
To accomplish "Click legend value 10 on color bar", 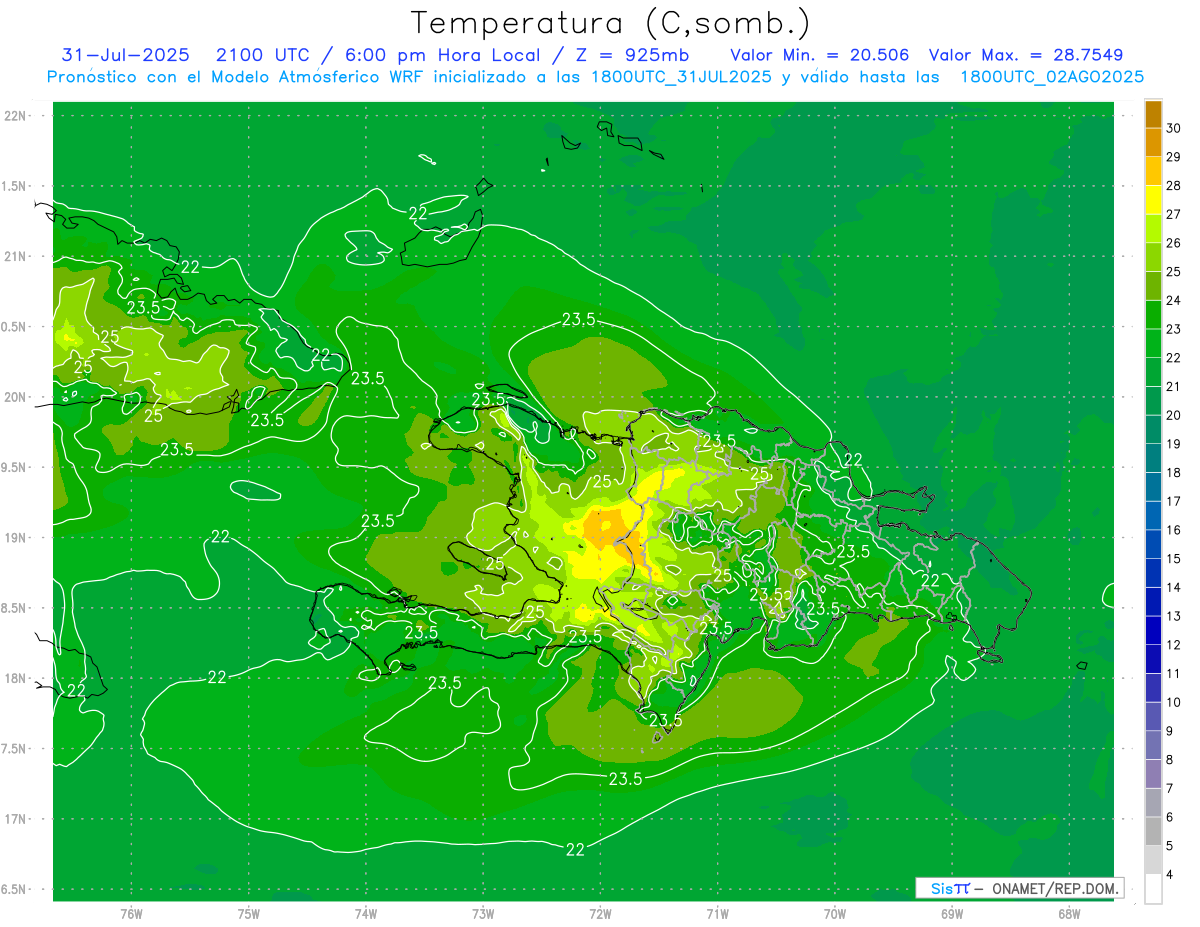I will click(x=1174, y=702).
